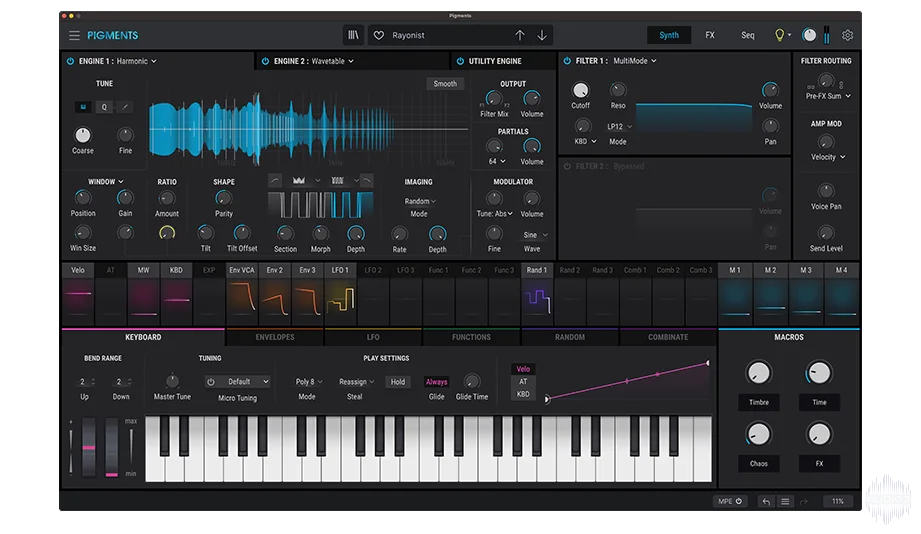Click the Voice Pan knob
The width and height of the screenshot is (921, 534).
(826, 191)
